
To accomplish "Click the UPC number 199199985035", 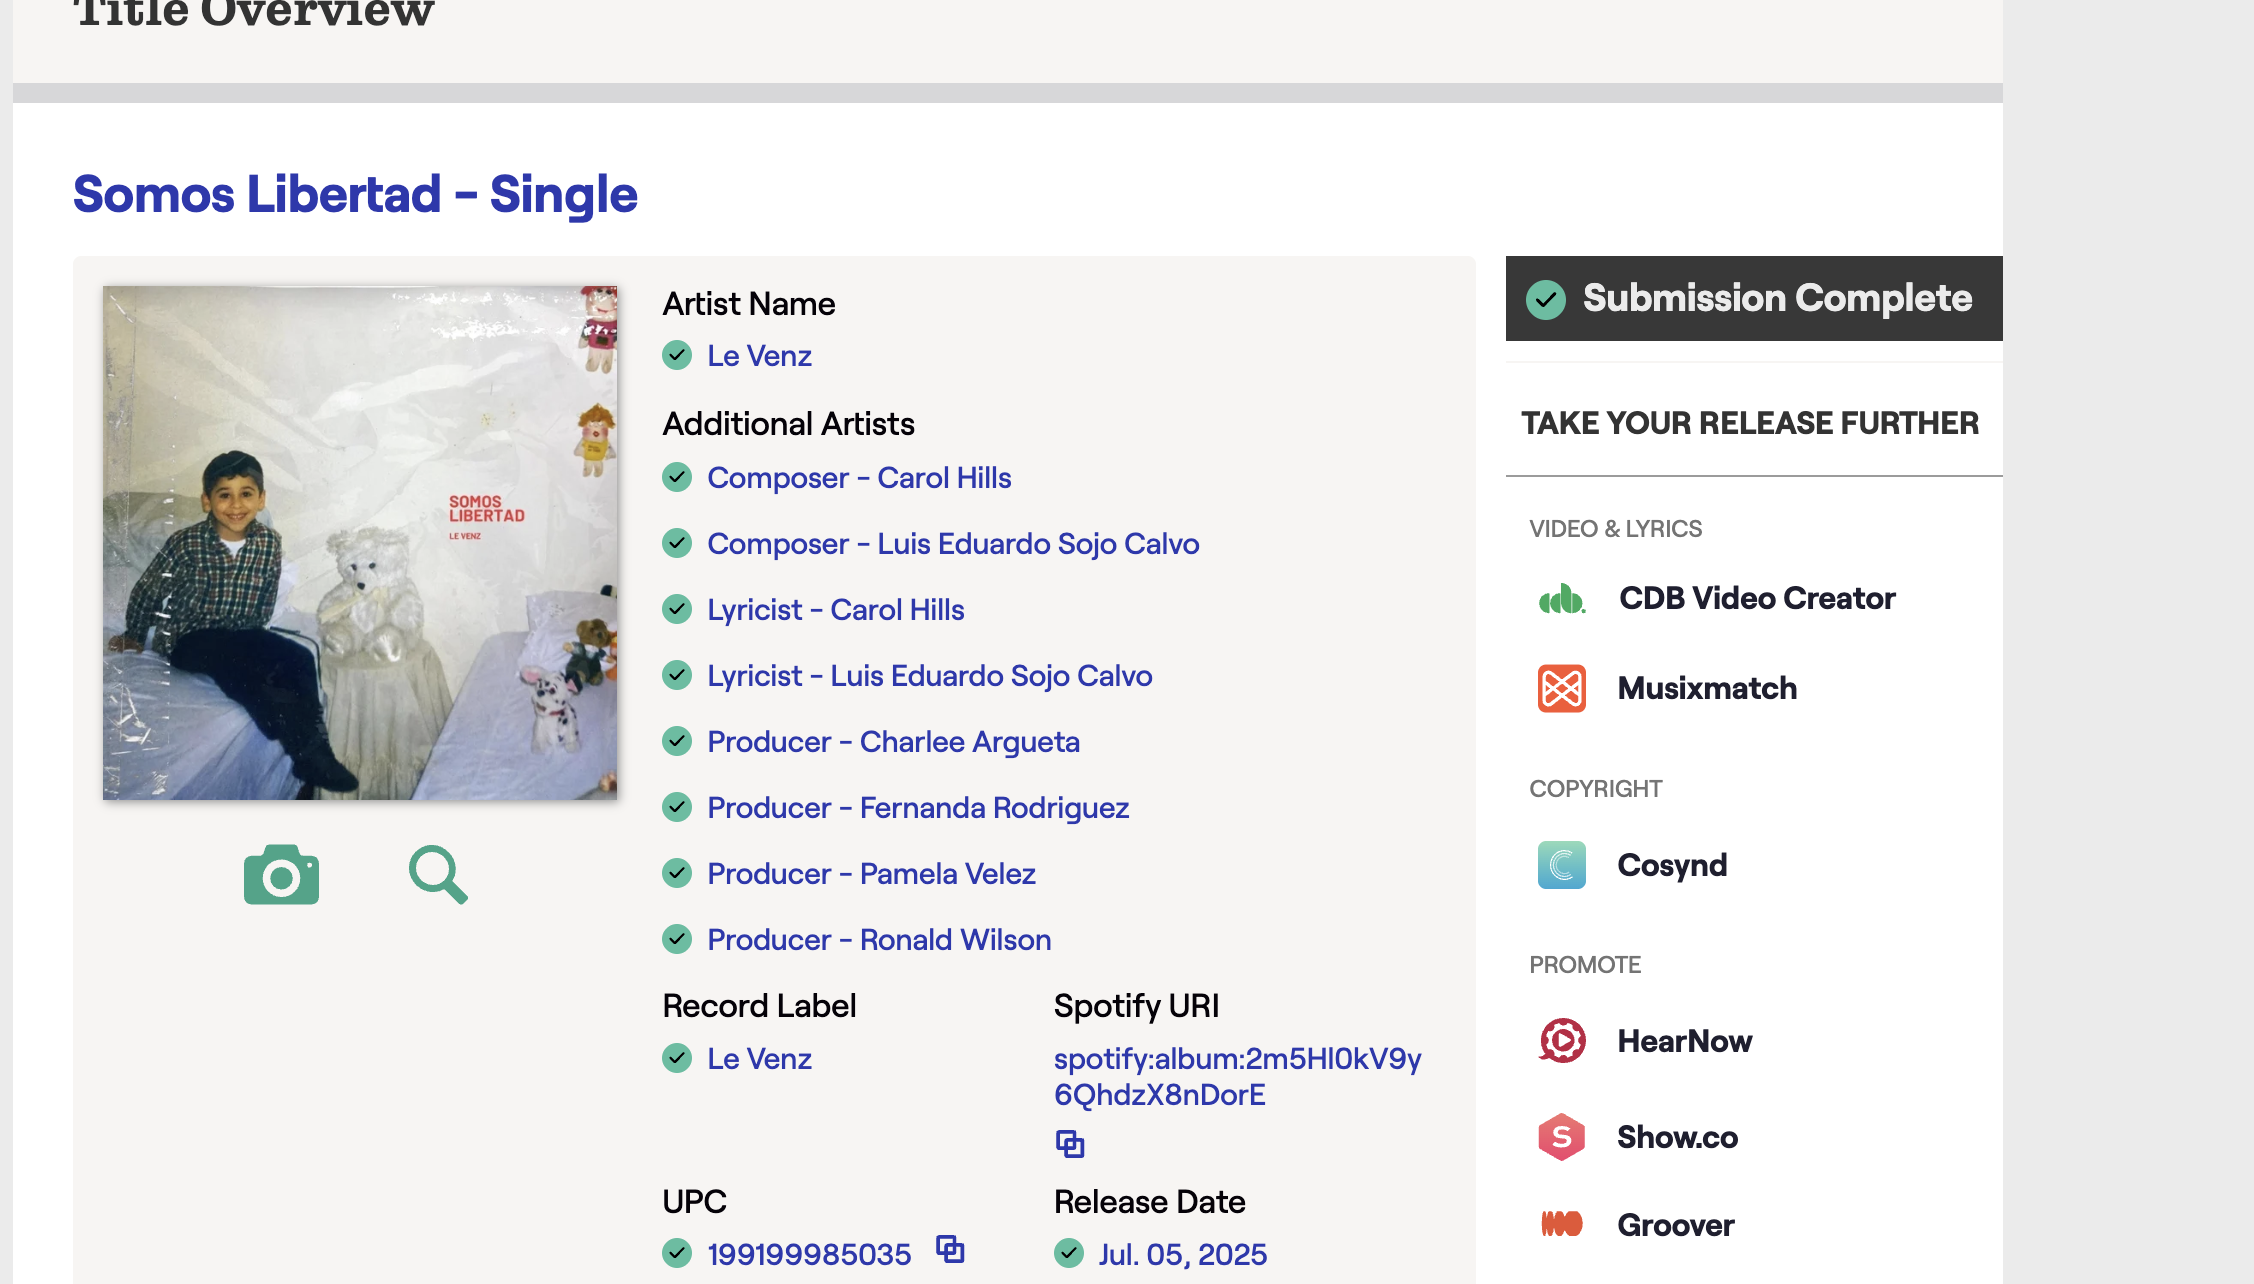I will (x=809, y=1254).
